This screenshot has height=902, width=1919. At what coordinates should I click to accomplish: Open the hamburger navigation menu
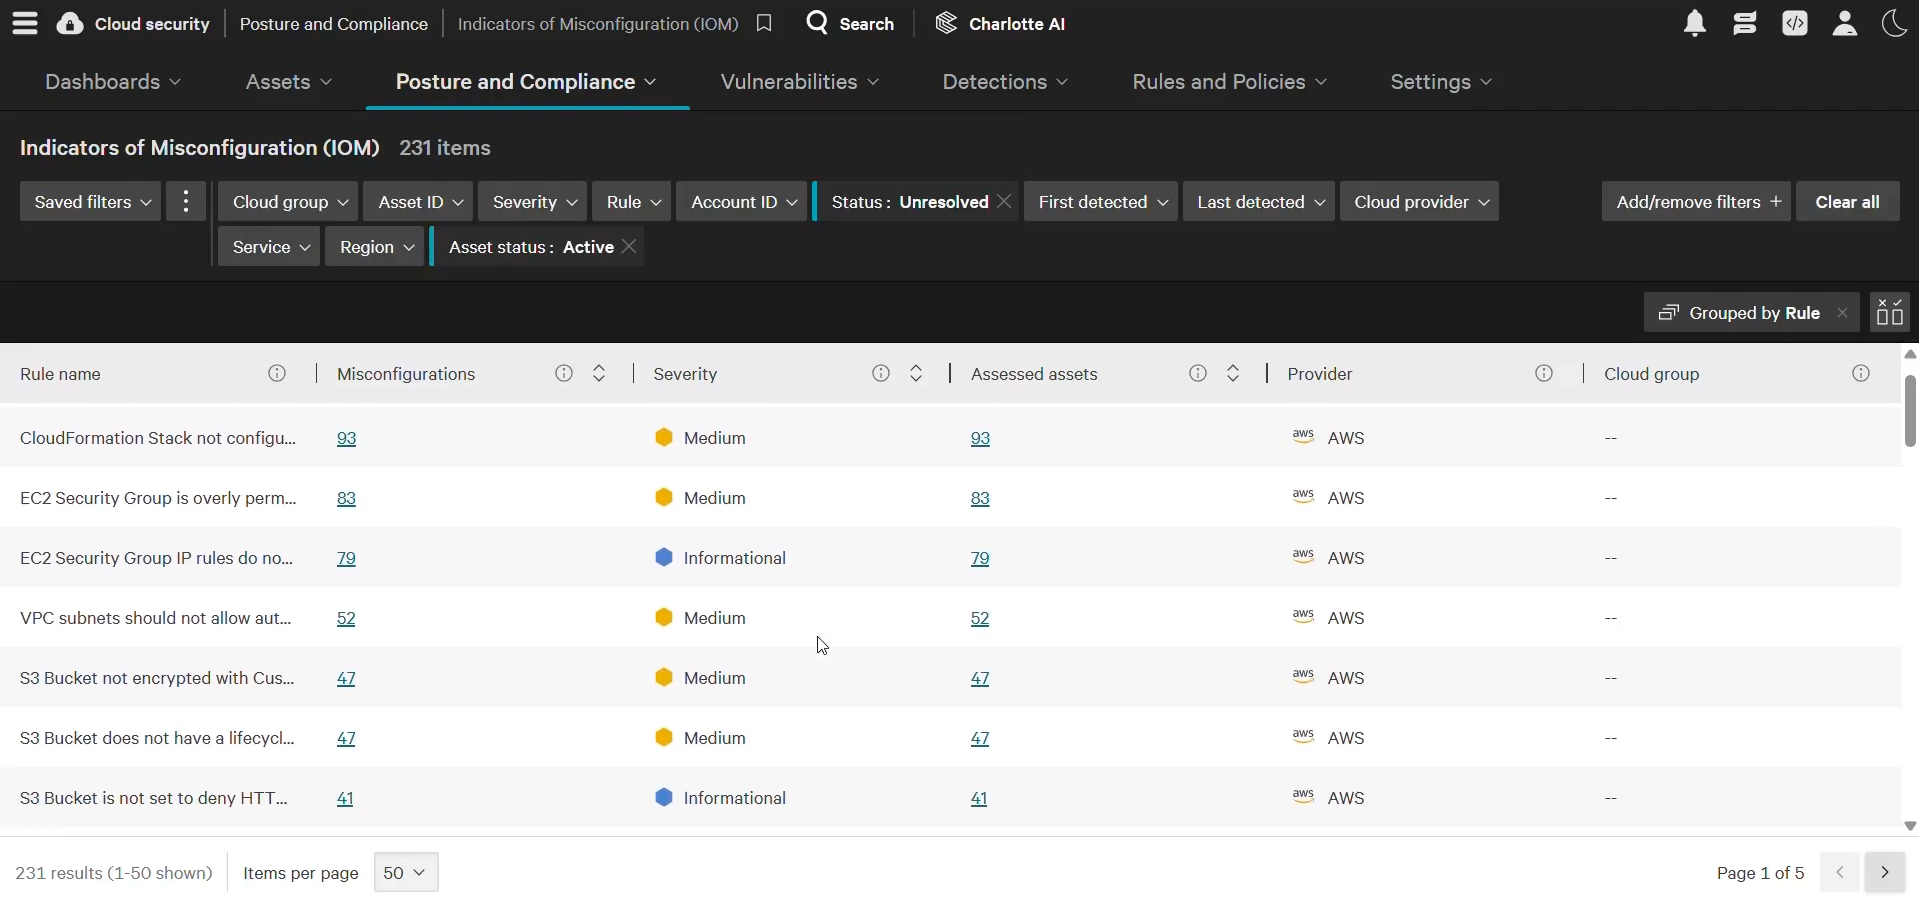25,23
